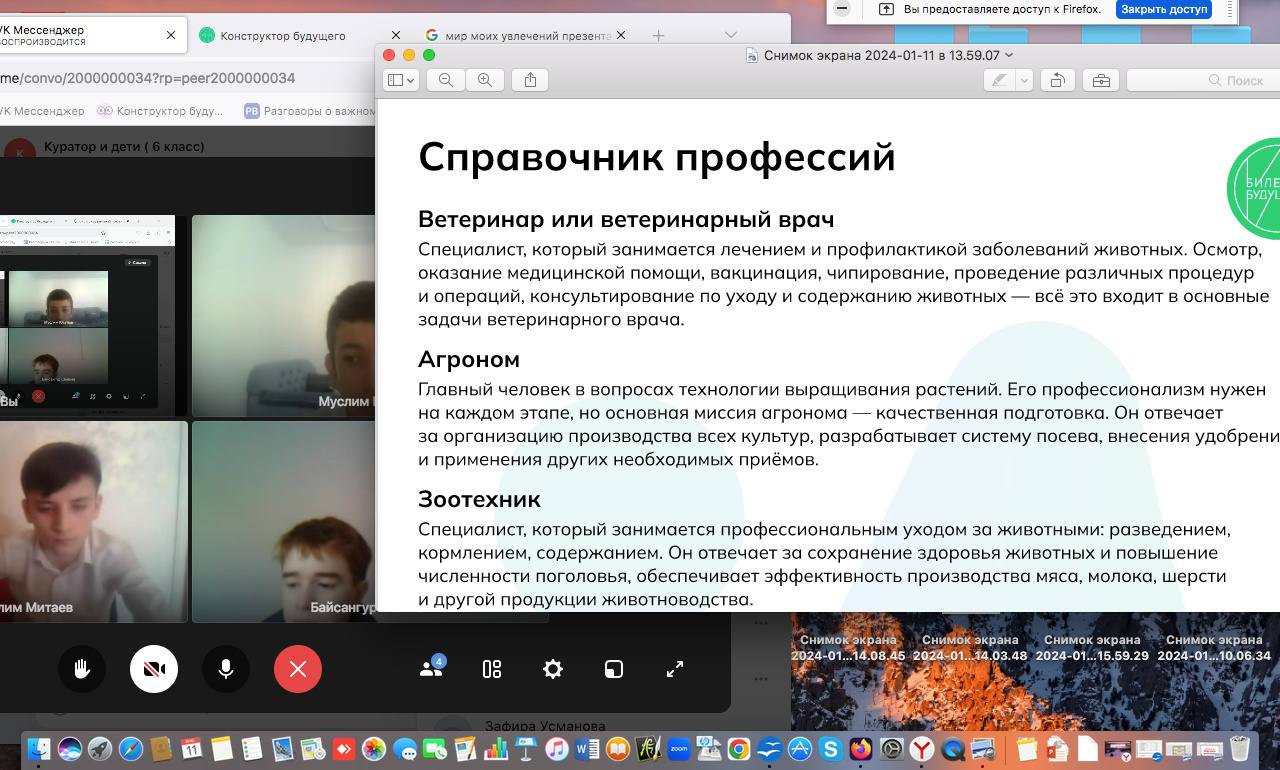End the call with red button
This screenshot has height=770, width=1280.
coord(298,669)
